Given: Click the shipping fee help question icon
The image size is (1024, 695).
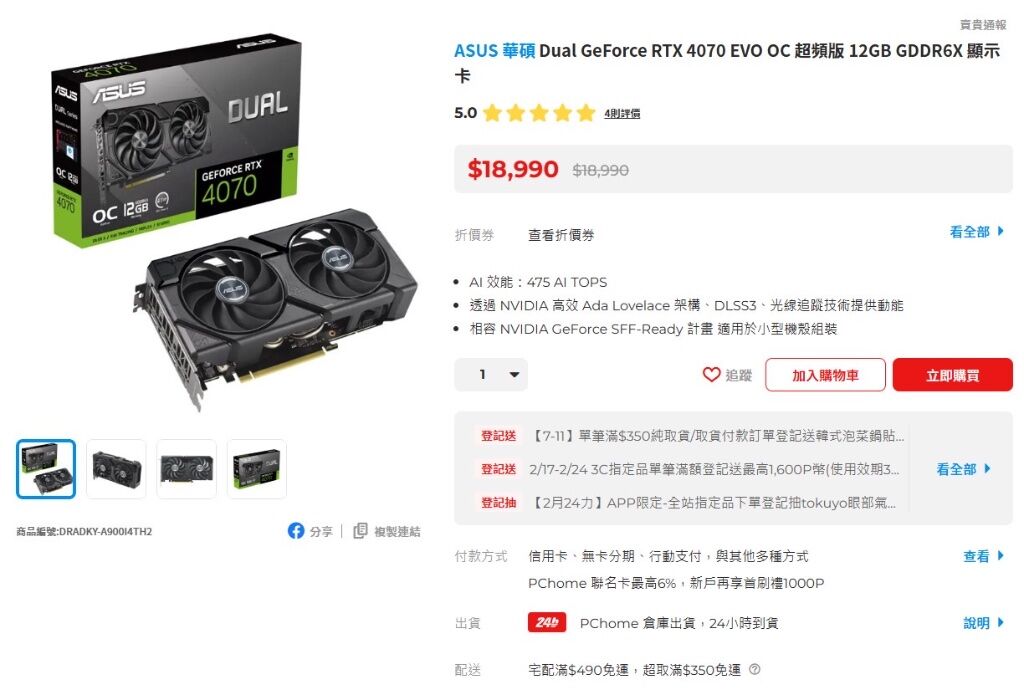Looking at the screenshot, I should pyautogui.click(x=754, y=670).
